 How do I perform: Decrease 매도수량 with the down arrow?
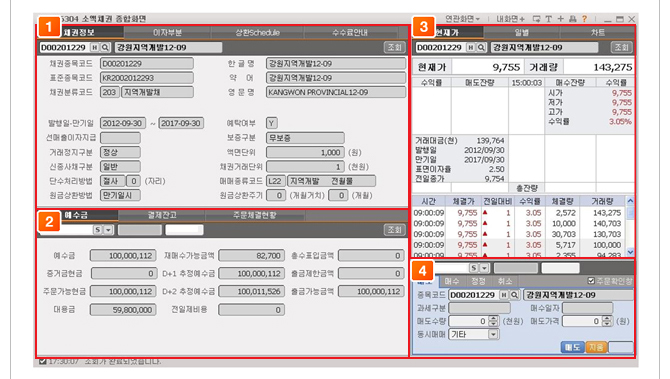click(x=494, y=324)
